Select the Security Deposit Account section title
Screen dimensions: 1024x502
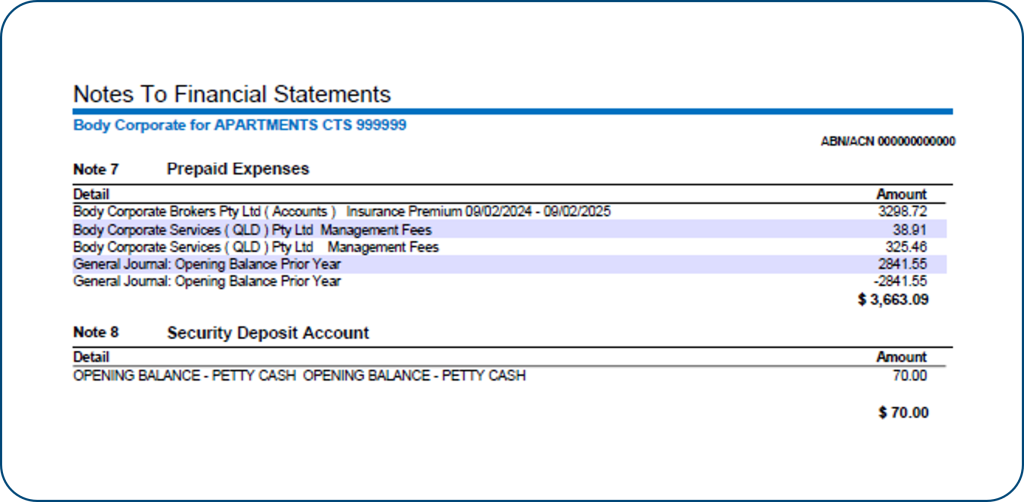pyautogui.click(x=268, y=333)
